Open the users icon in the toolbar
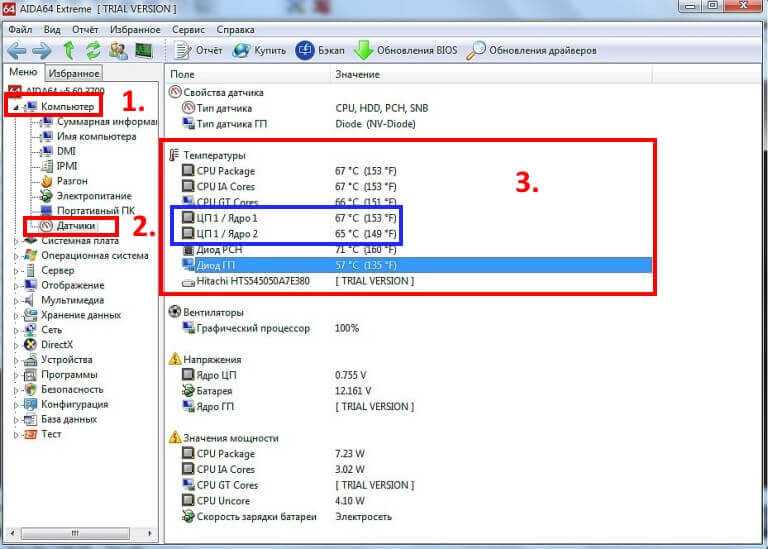 118,50
